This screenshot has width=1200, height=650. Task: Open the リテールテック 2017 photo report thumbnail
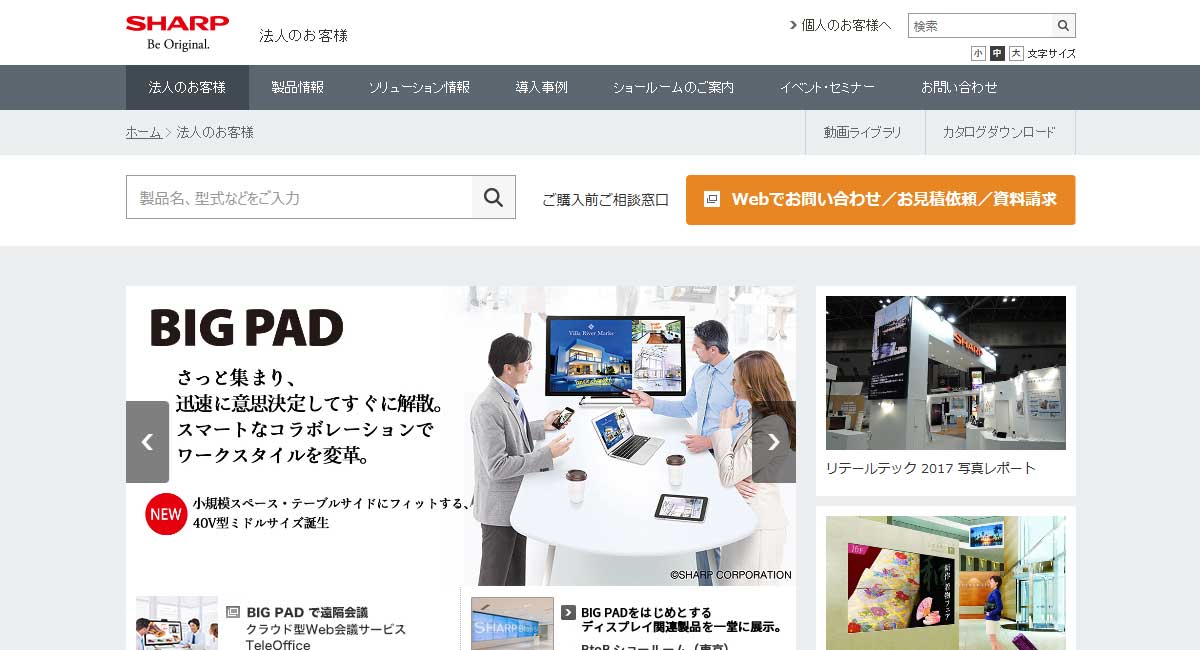pyautogui.click(x=945, y=373)
